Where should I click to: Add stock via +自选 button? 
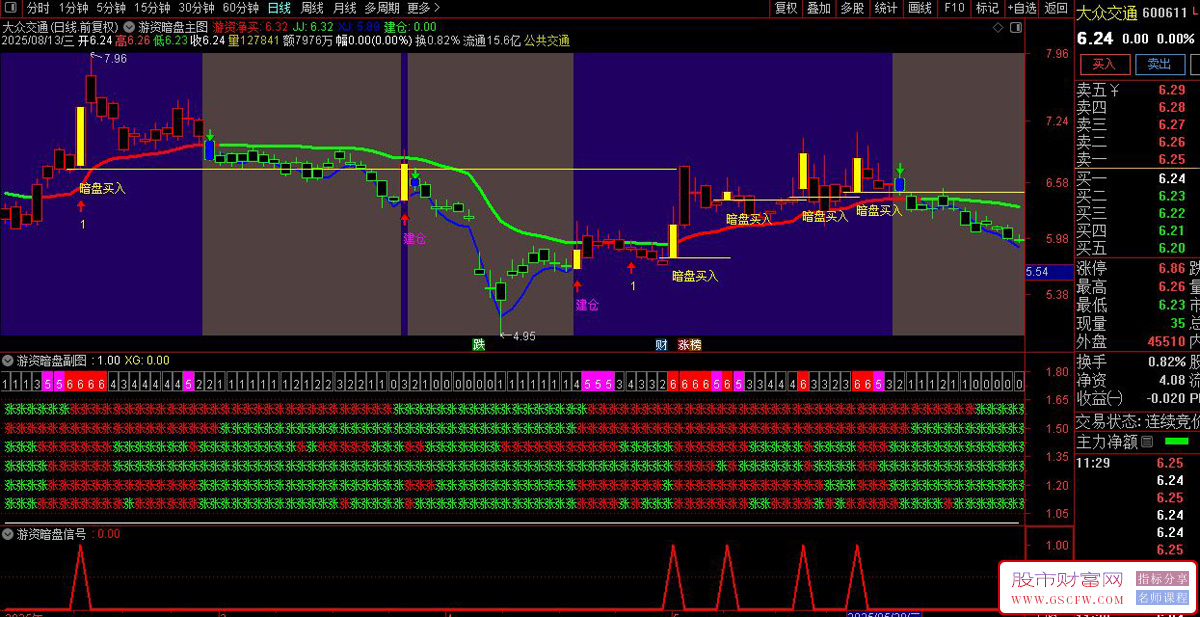click(1022, 8)
